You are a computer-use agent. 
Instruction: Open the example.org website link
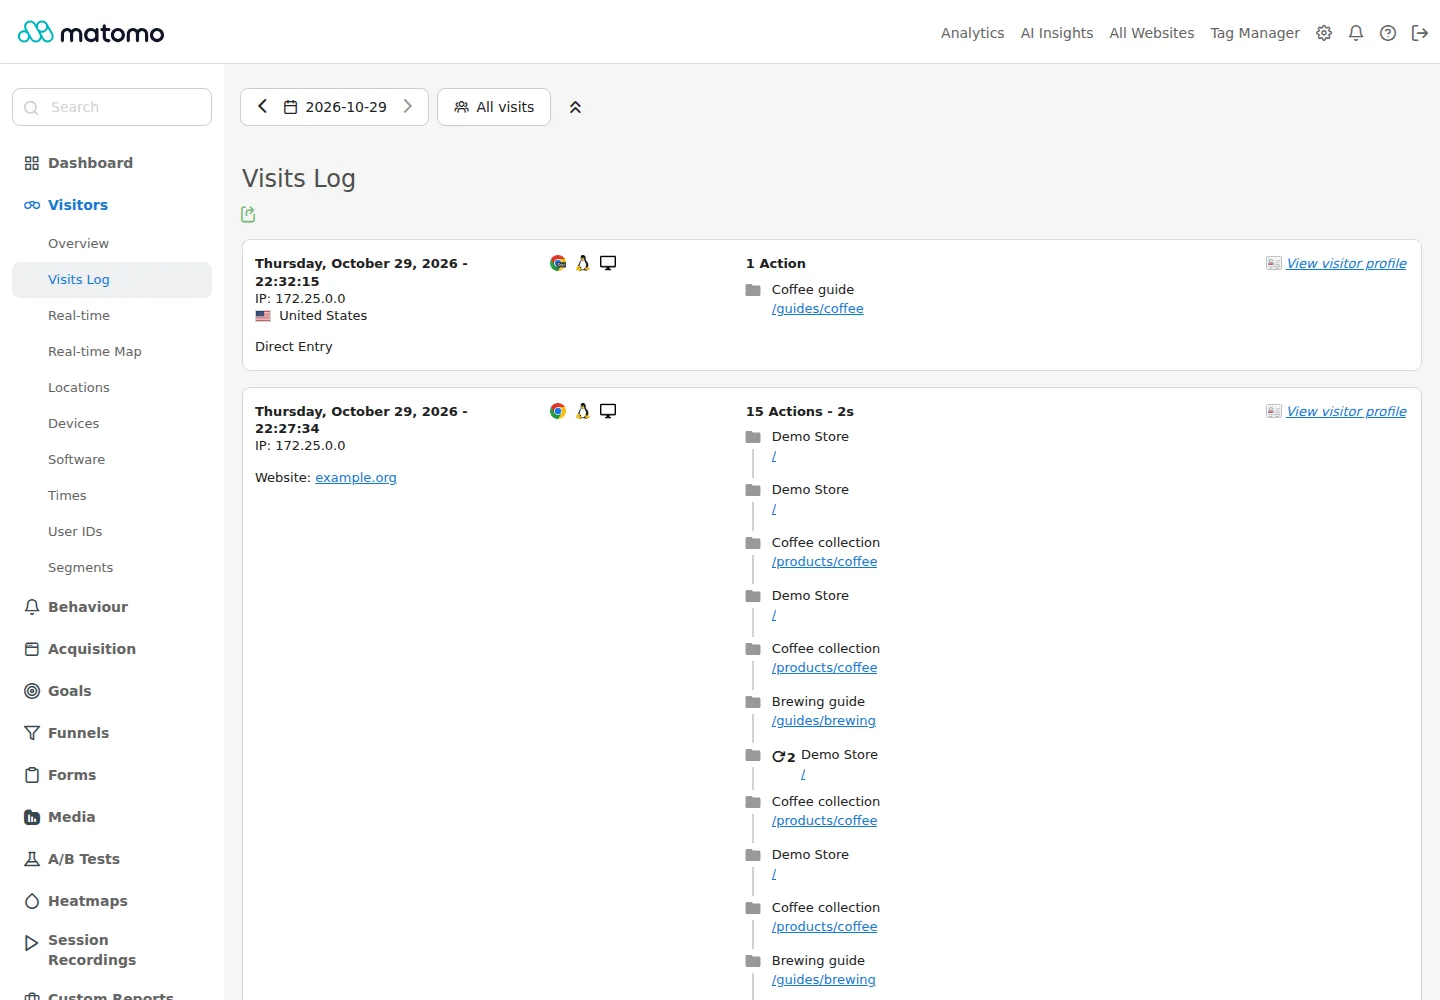pos(356,478)
